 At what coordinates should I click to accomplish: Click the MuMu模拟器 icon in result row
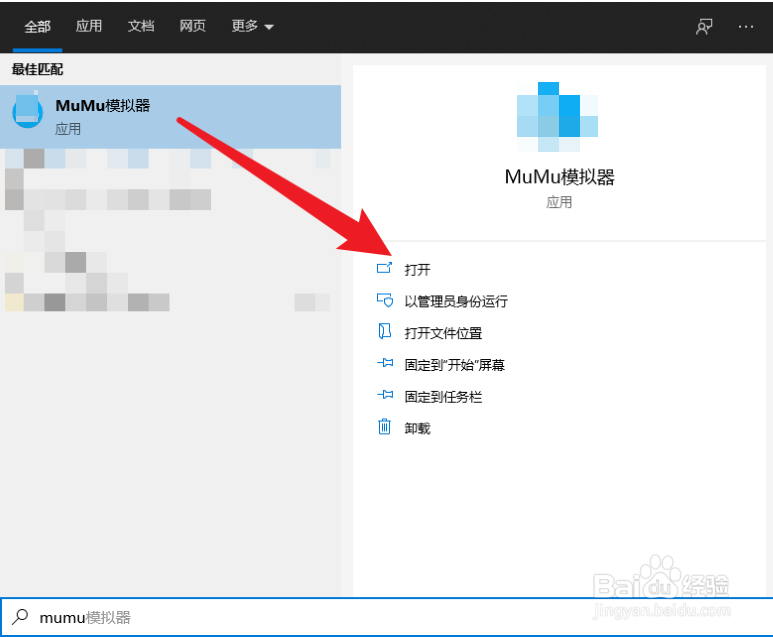click(28, 109)
